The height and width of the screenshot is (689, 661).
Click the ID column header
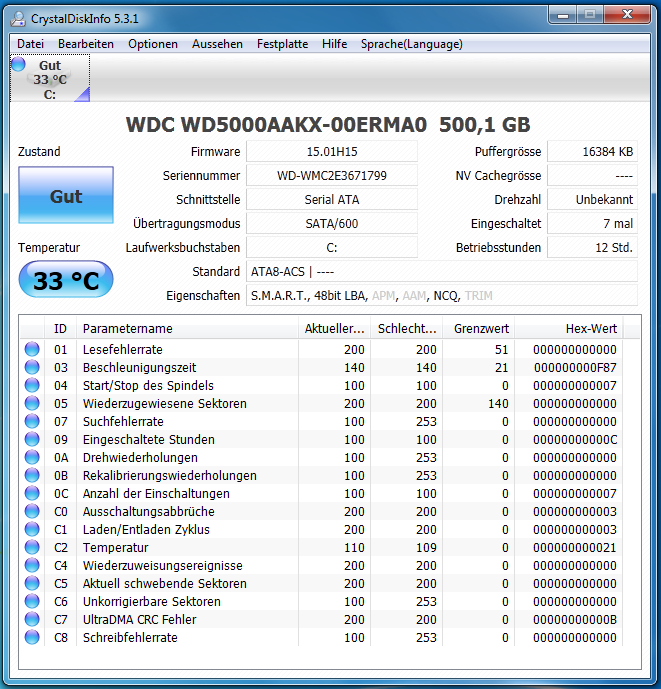(x=60, y=329)
